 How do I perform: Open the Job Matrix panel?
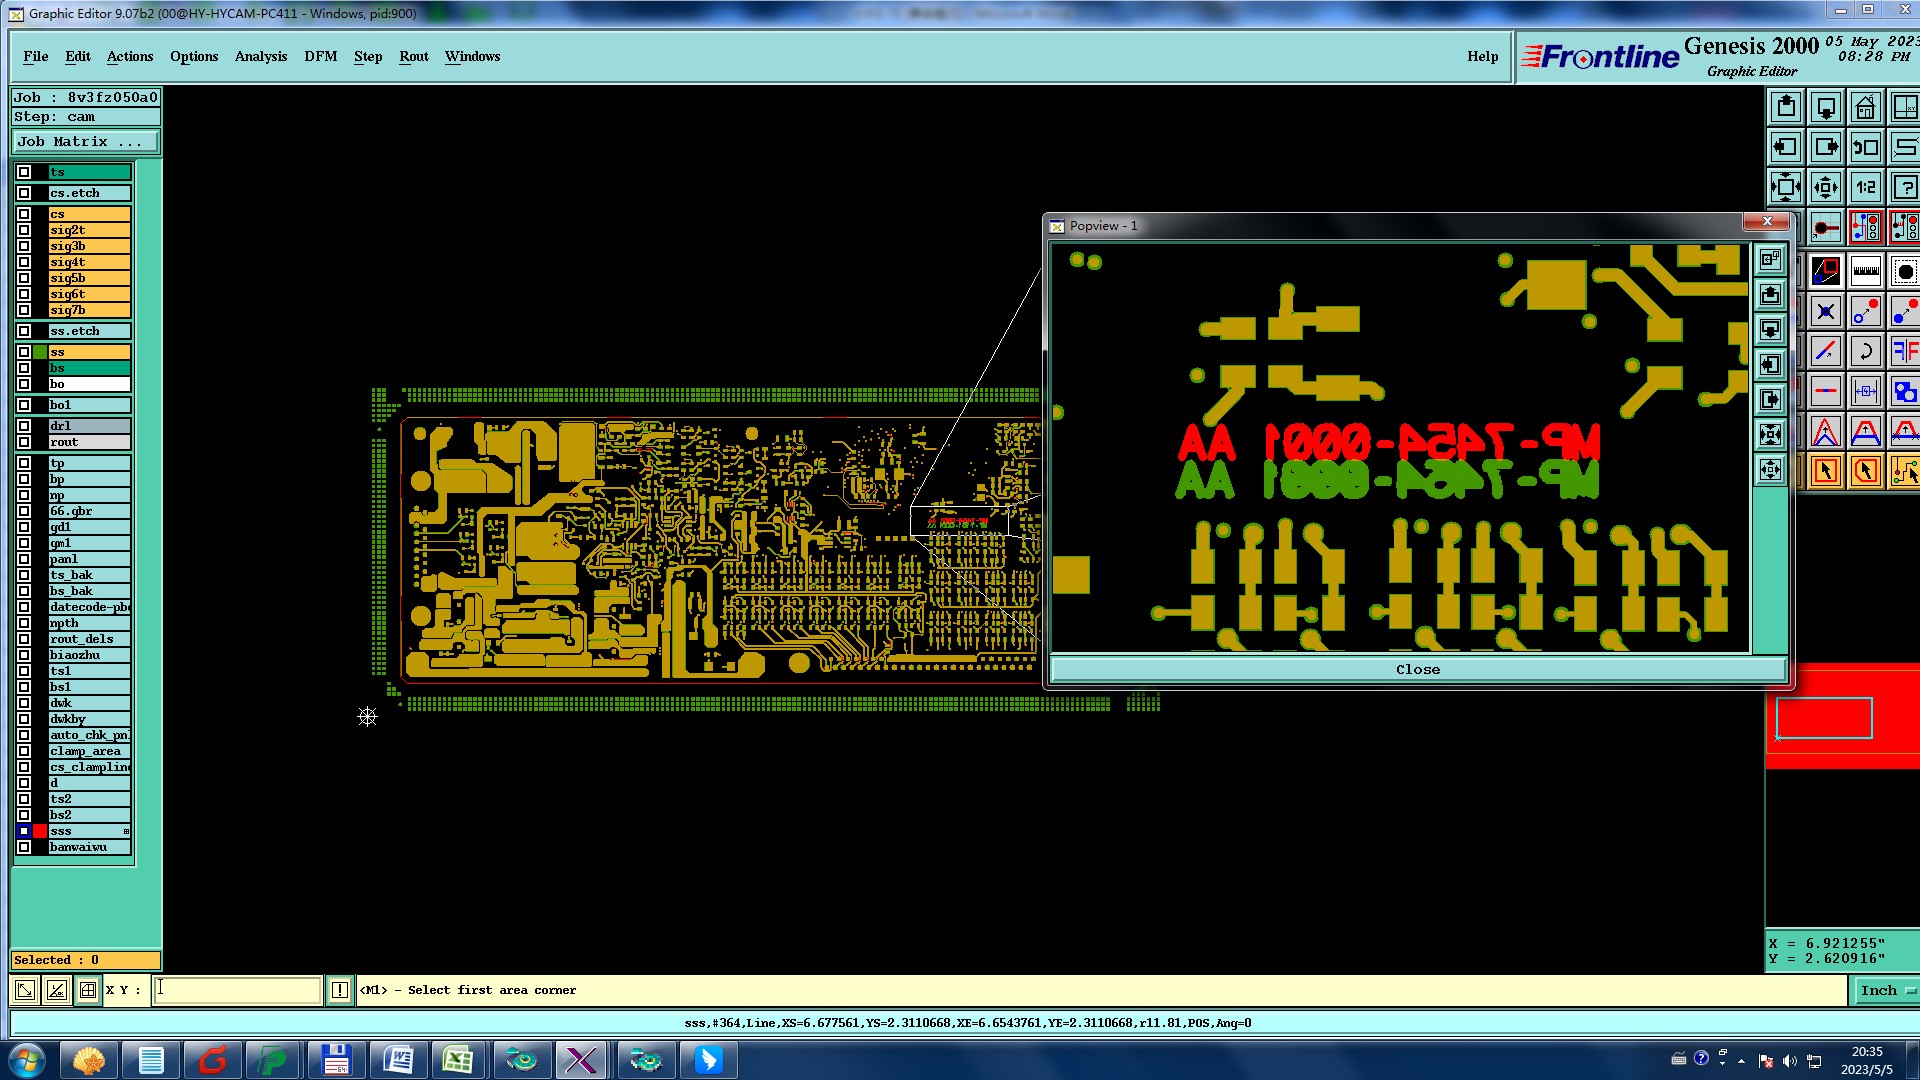pyautogui.click(x=85, y=142)
